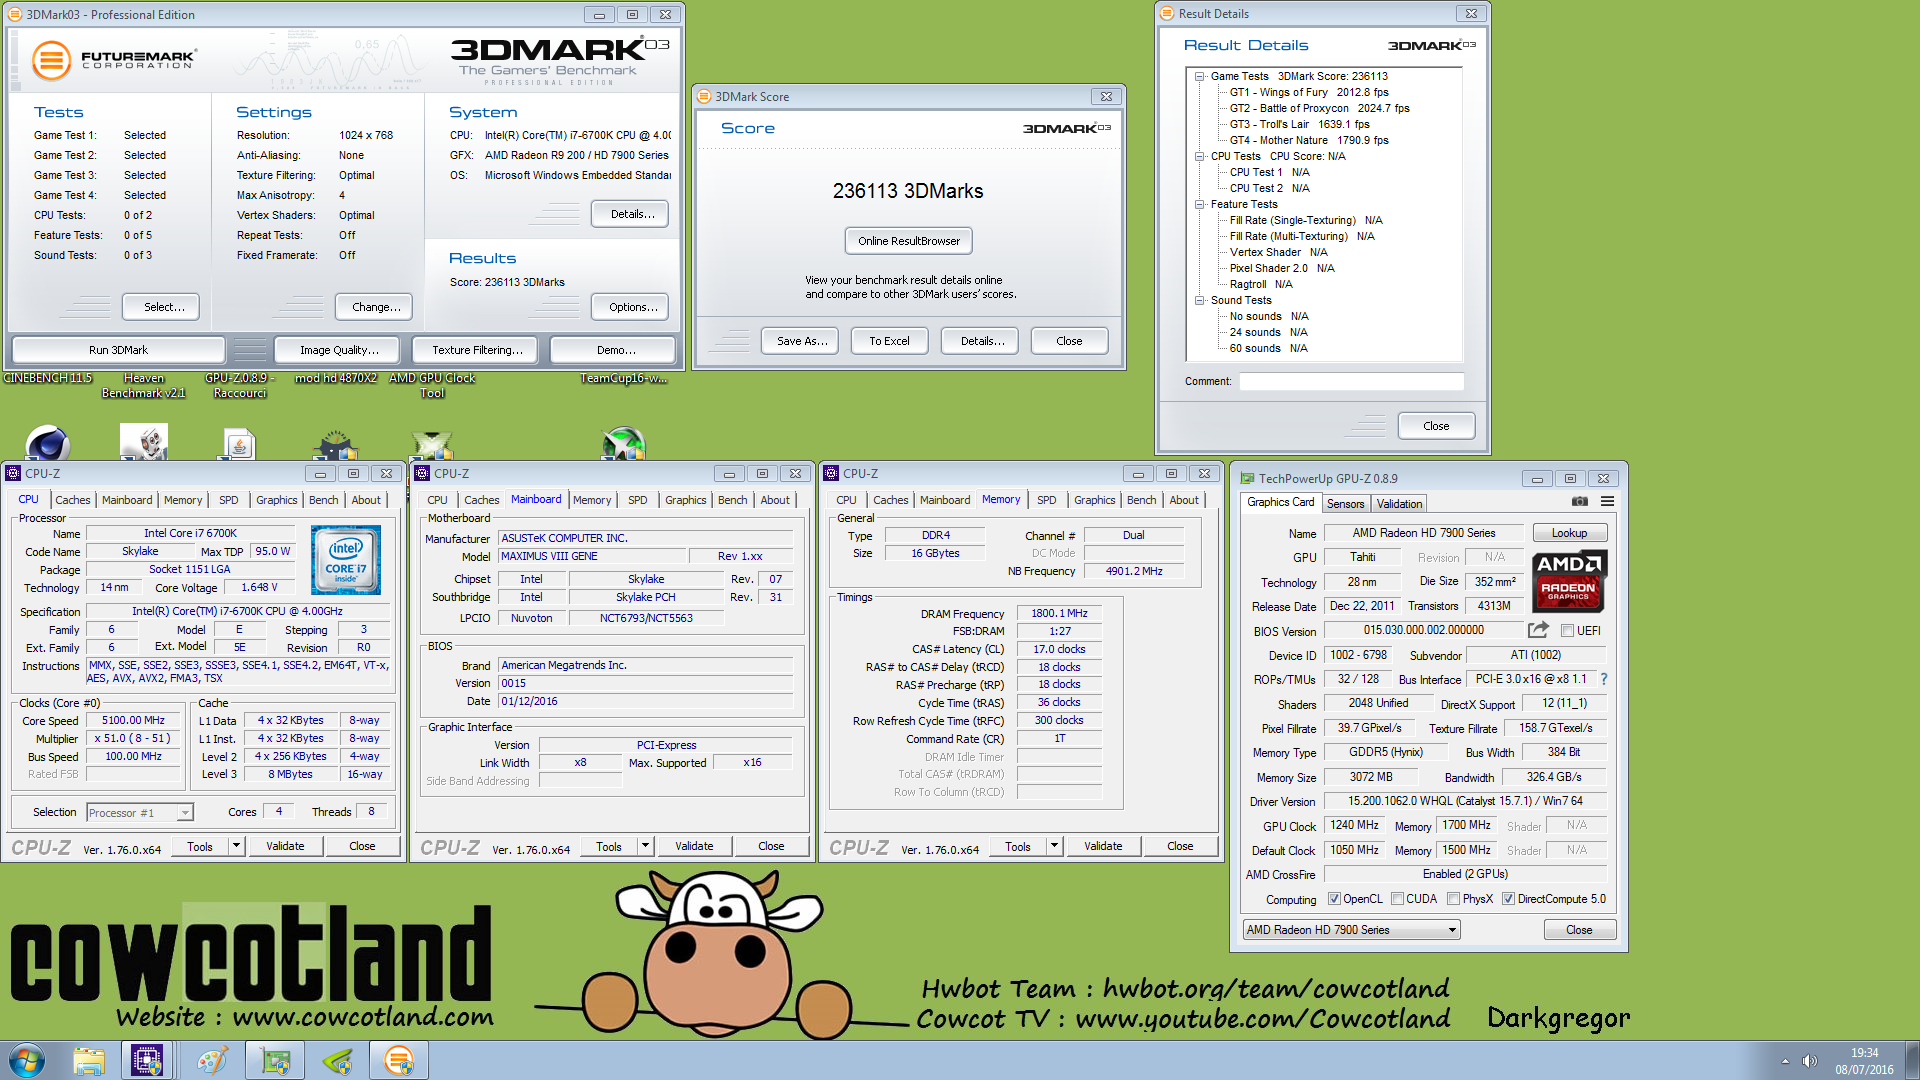This screenshot has width=1920, height=1080.
Task: Click the GPU-Z title bar app icon
Action: click(x=1247, y=478)
